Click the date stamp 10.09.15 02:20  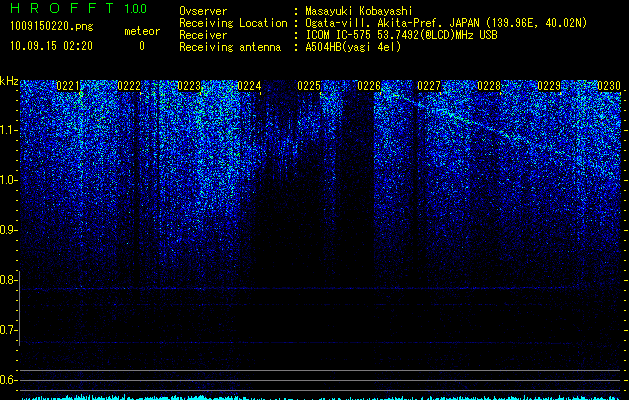(x=51, y=46)
